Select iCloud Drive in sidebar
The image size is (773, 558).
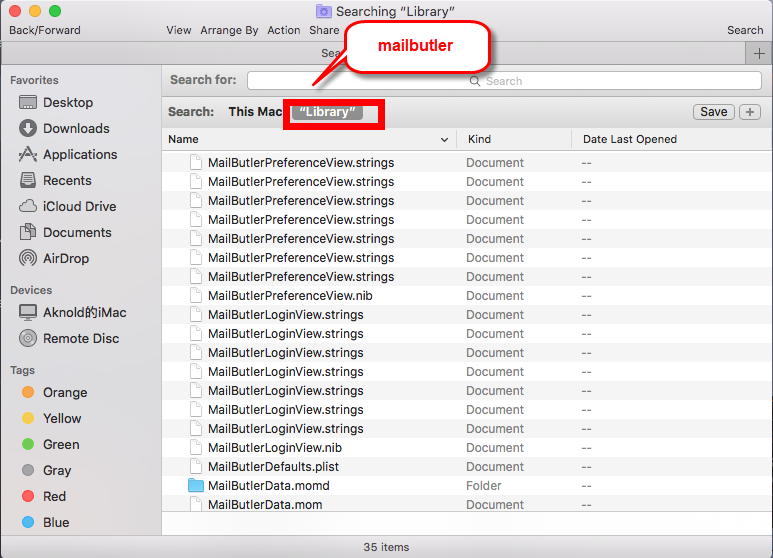(x=79, y=206)
